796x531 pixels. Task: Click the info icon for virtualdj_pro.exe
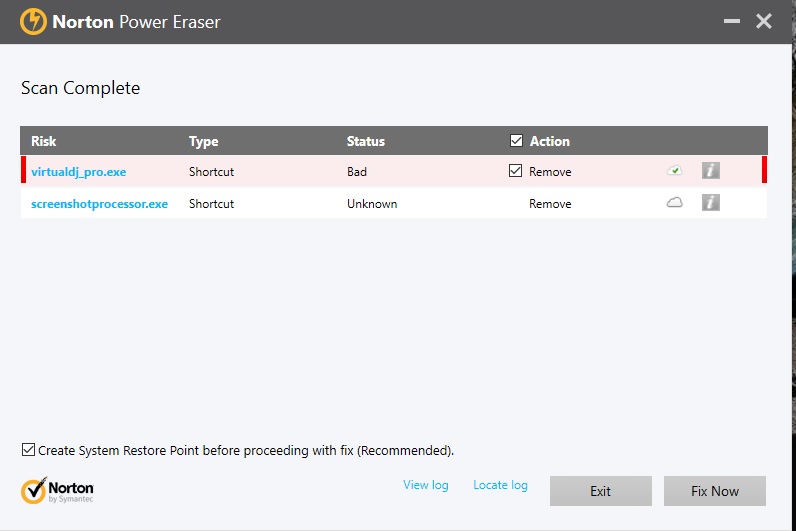click(x=710, y=171)
